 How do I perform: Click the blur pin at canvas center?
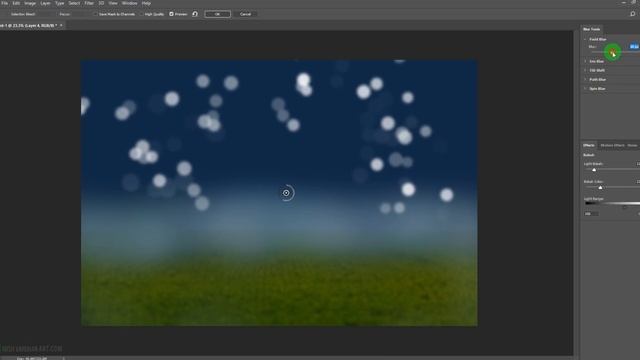click(x=286, y=193)
